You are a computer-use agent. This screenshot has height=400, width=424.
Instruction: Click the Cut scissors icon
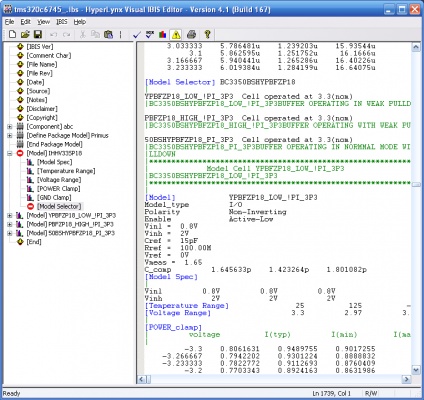pos(83,34)
